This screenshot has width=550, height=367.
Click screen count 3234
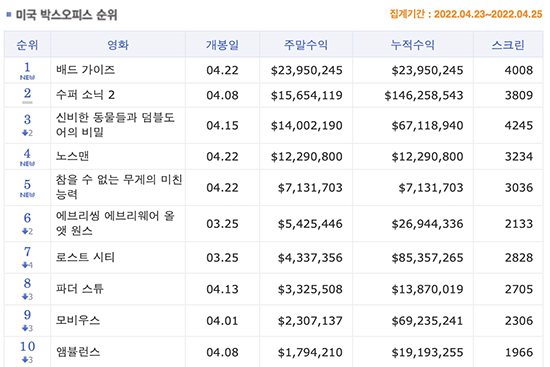(x=519, y=156)
